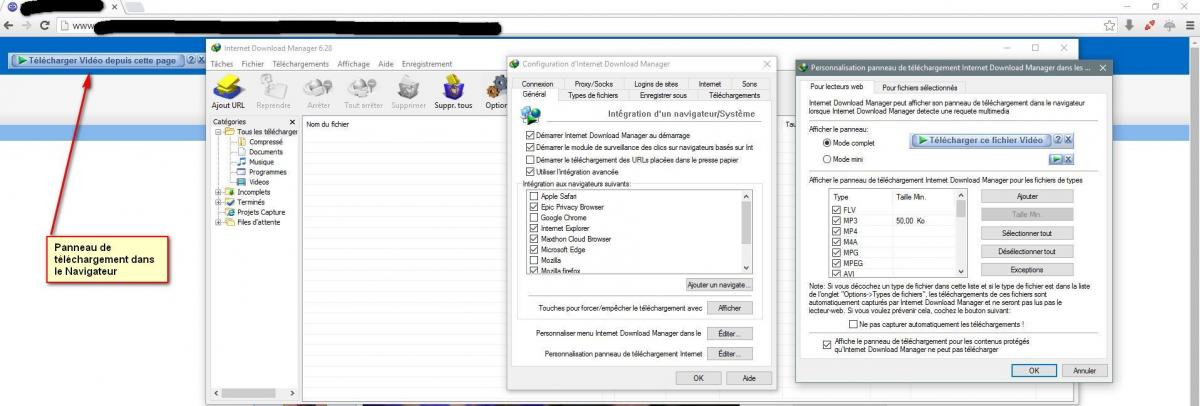This screenshot has width=1200, height=406.
Task: Expand Incomplets tree node
Action: pyautogui.click(x=219, y=192)
